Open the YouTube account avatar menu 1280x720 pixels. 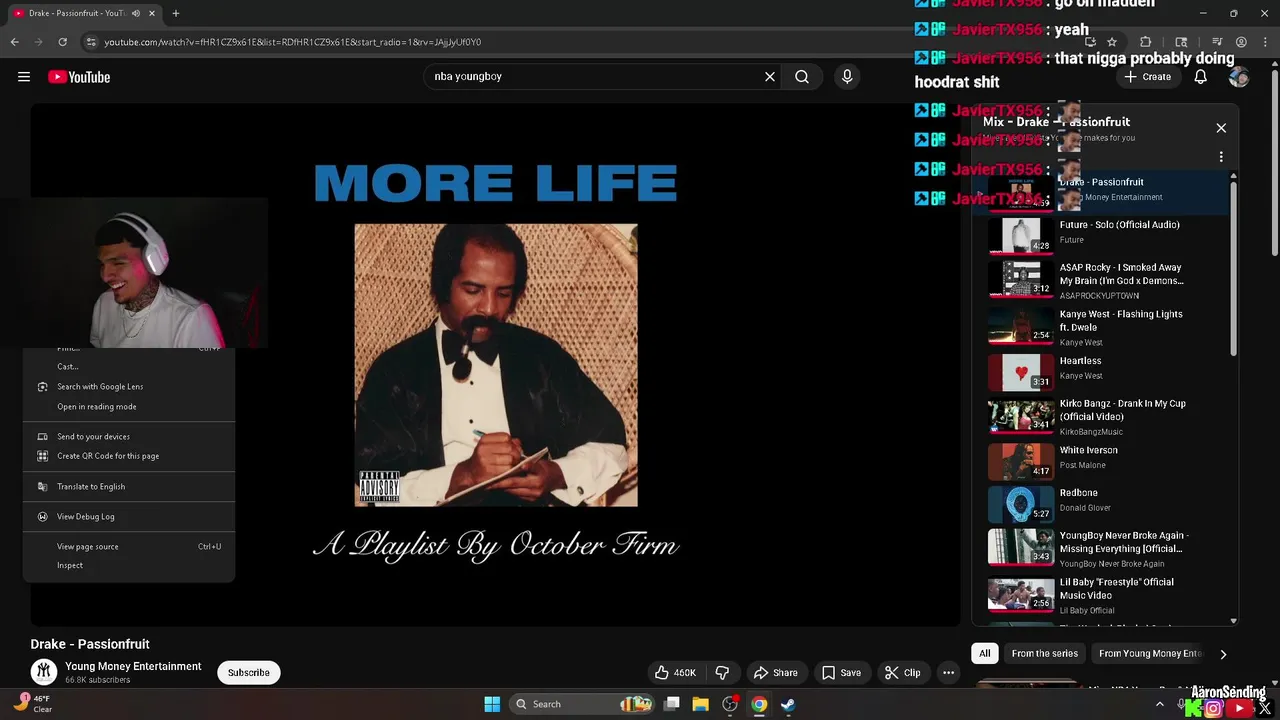point(1239,77)
